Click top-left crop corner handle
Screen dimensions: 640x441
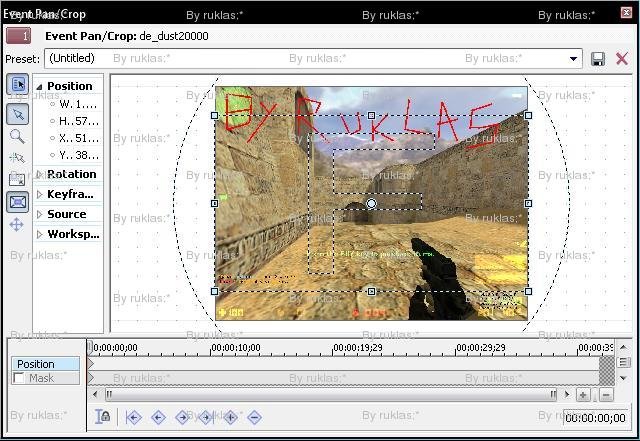tap(215, 116)
